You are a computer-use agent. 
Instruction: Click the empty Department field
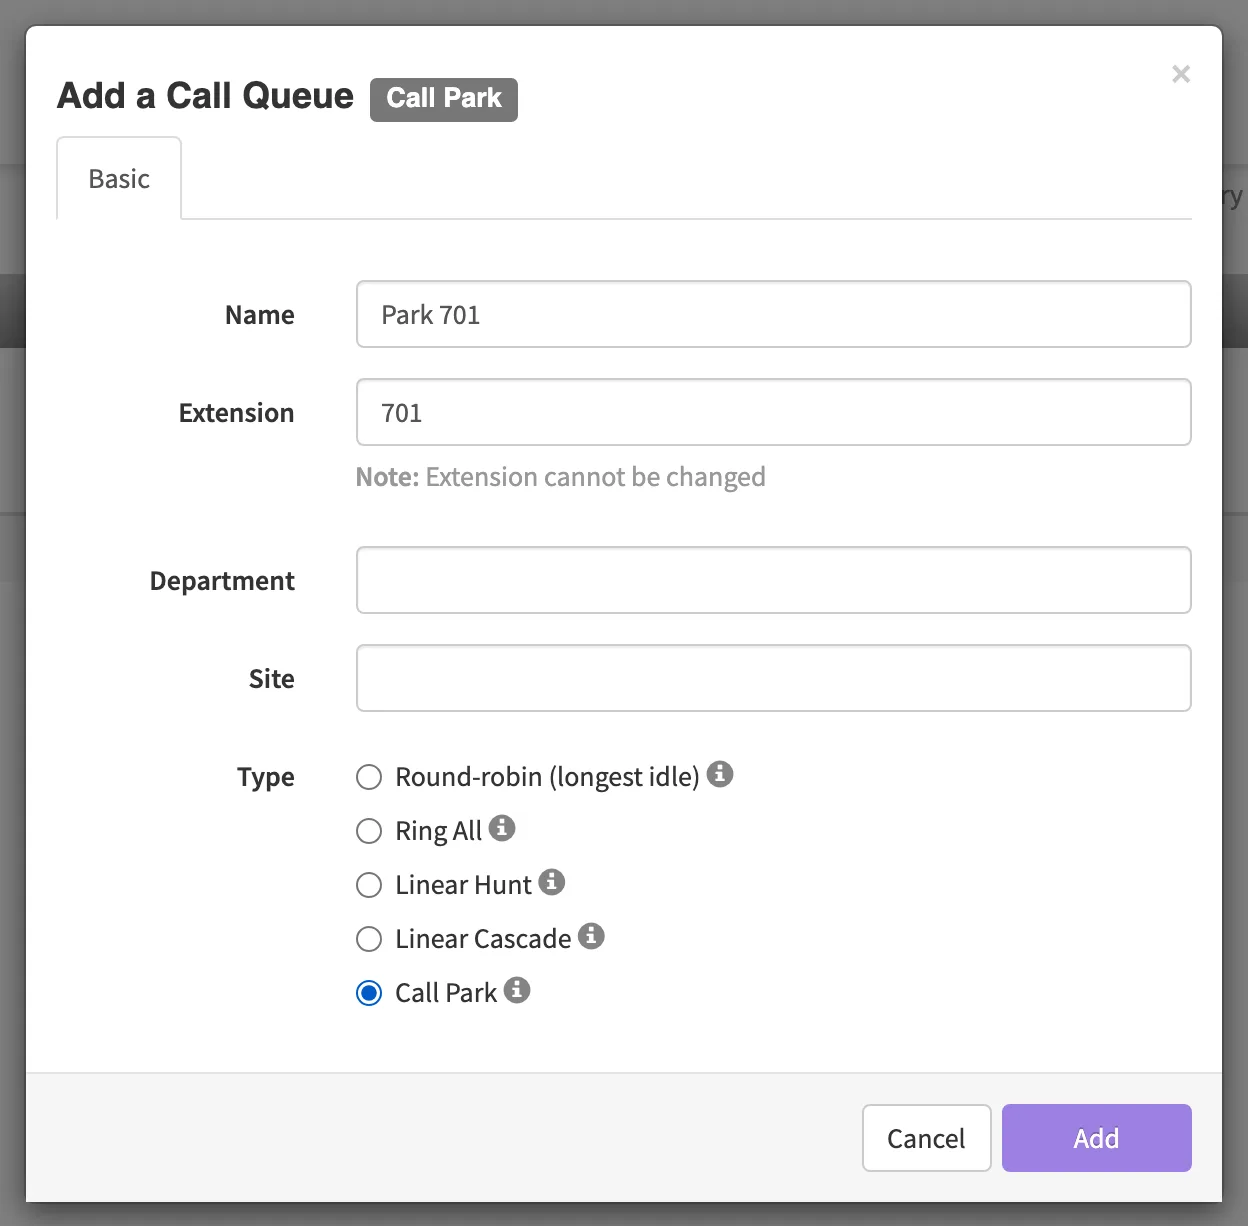click(x=773, y=580)
